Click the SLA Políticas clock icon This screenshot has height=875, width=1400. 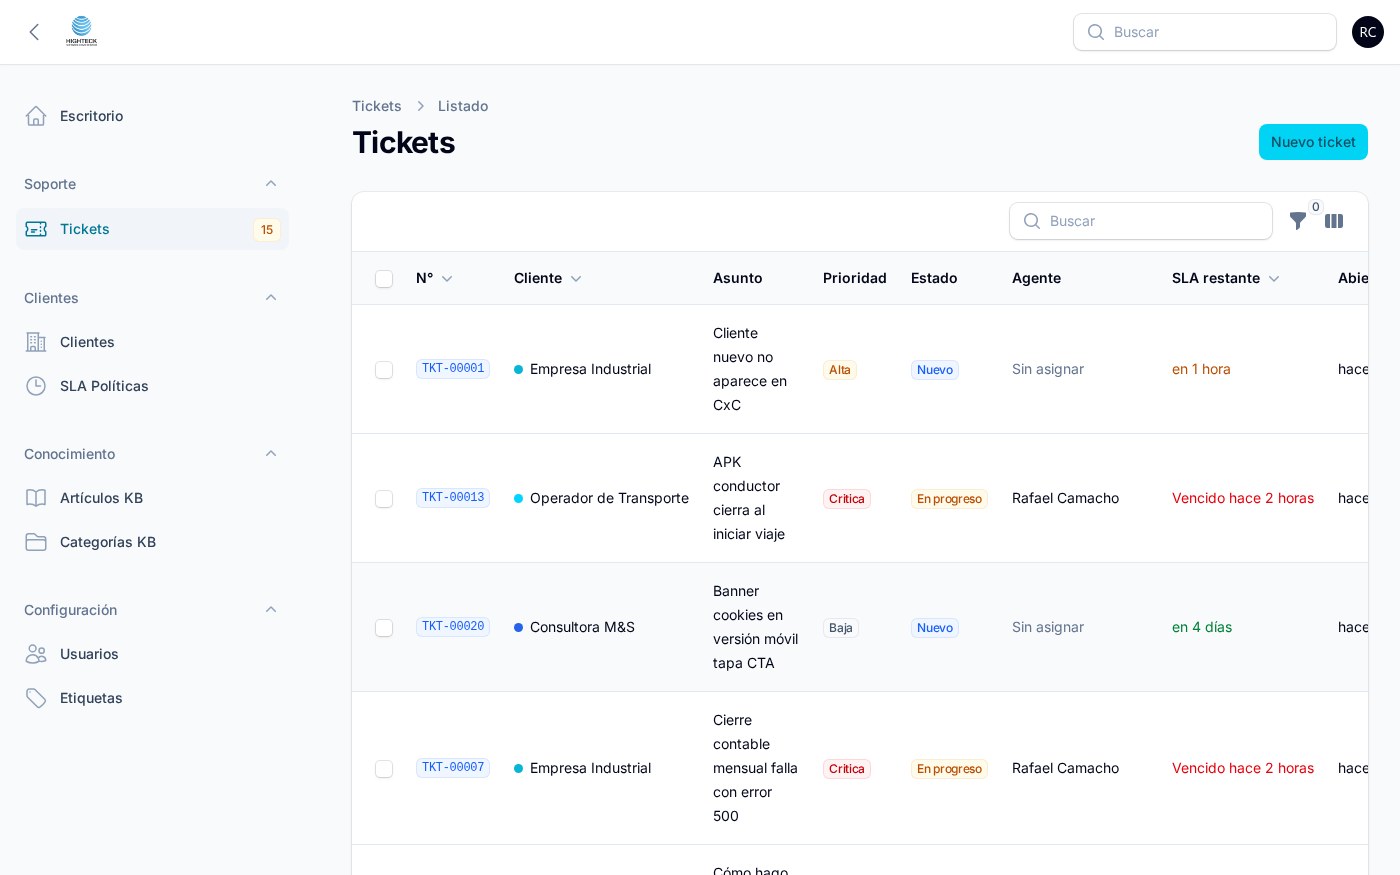click(36, 386)
